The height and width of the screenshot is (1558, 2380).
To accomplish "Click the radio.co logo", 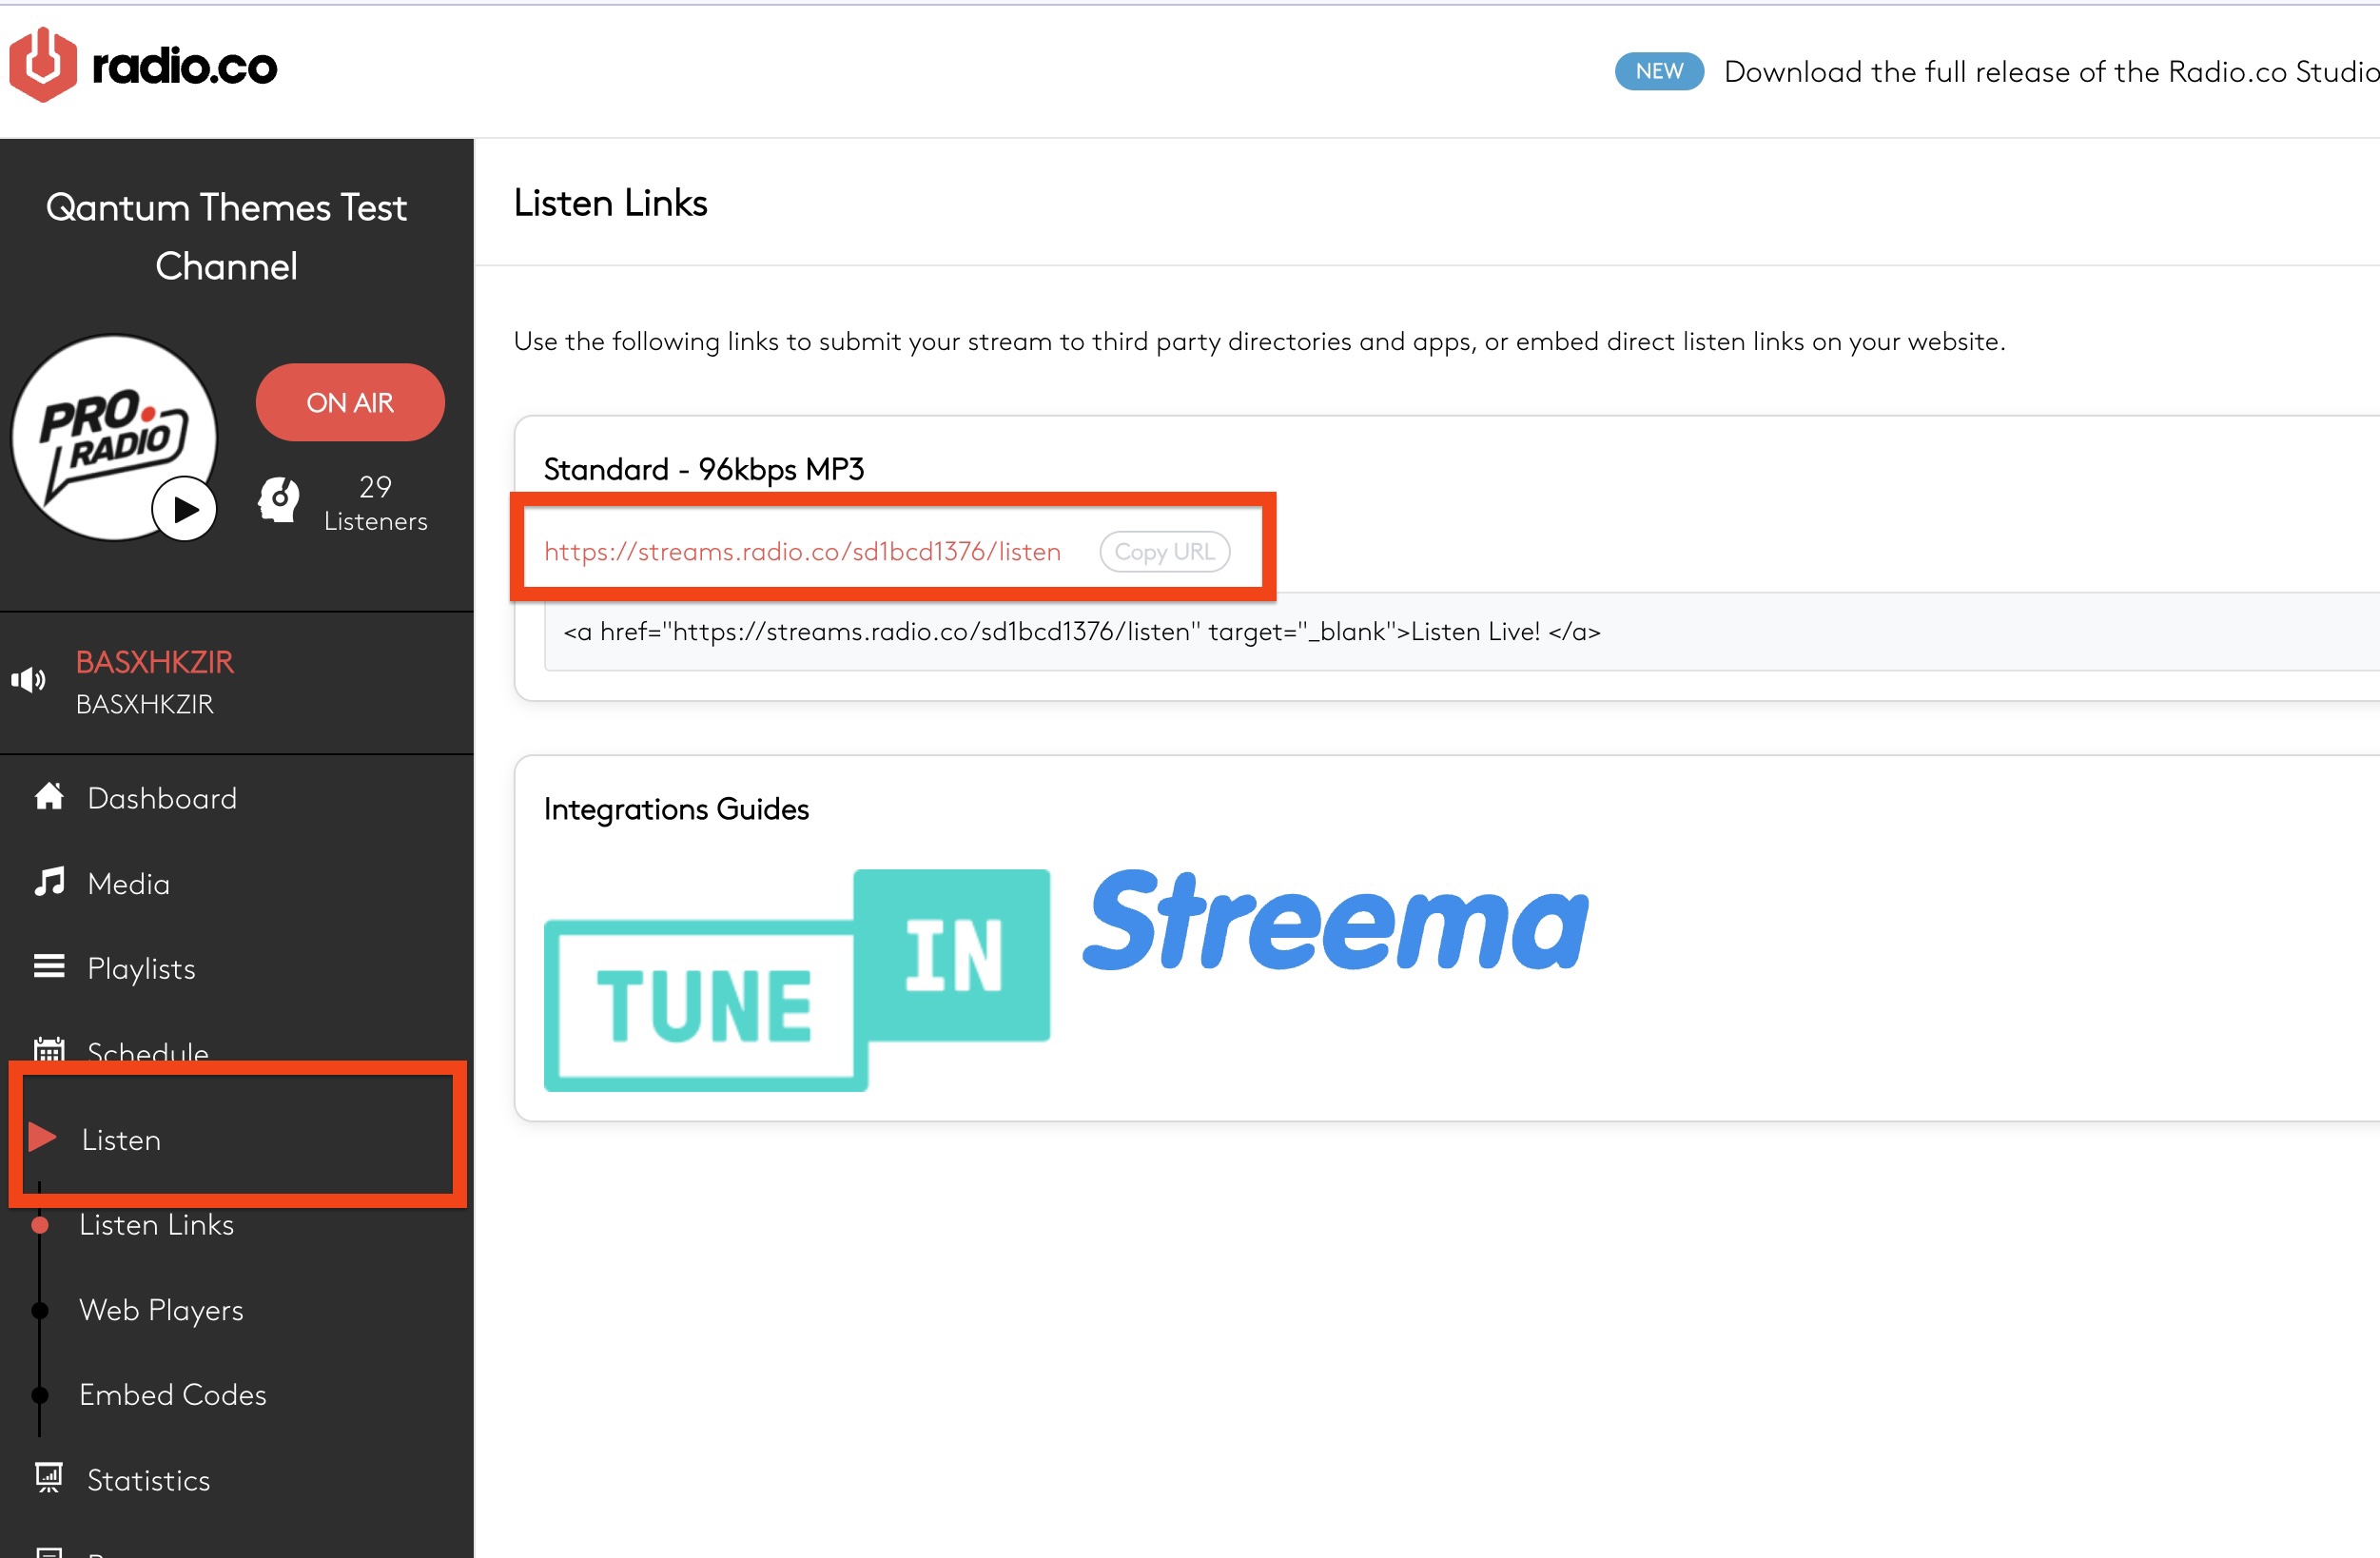I will [143, 66].
